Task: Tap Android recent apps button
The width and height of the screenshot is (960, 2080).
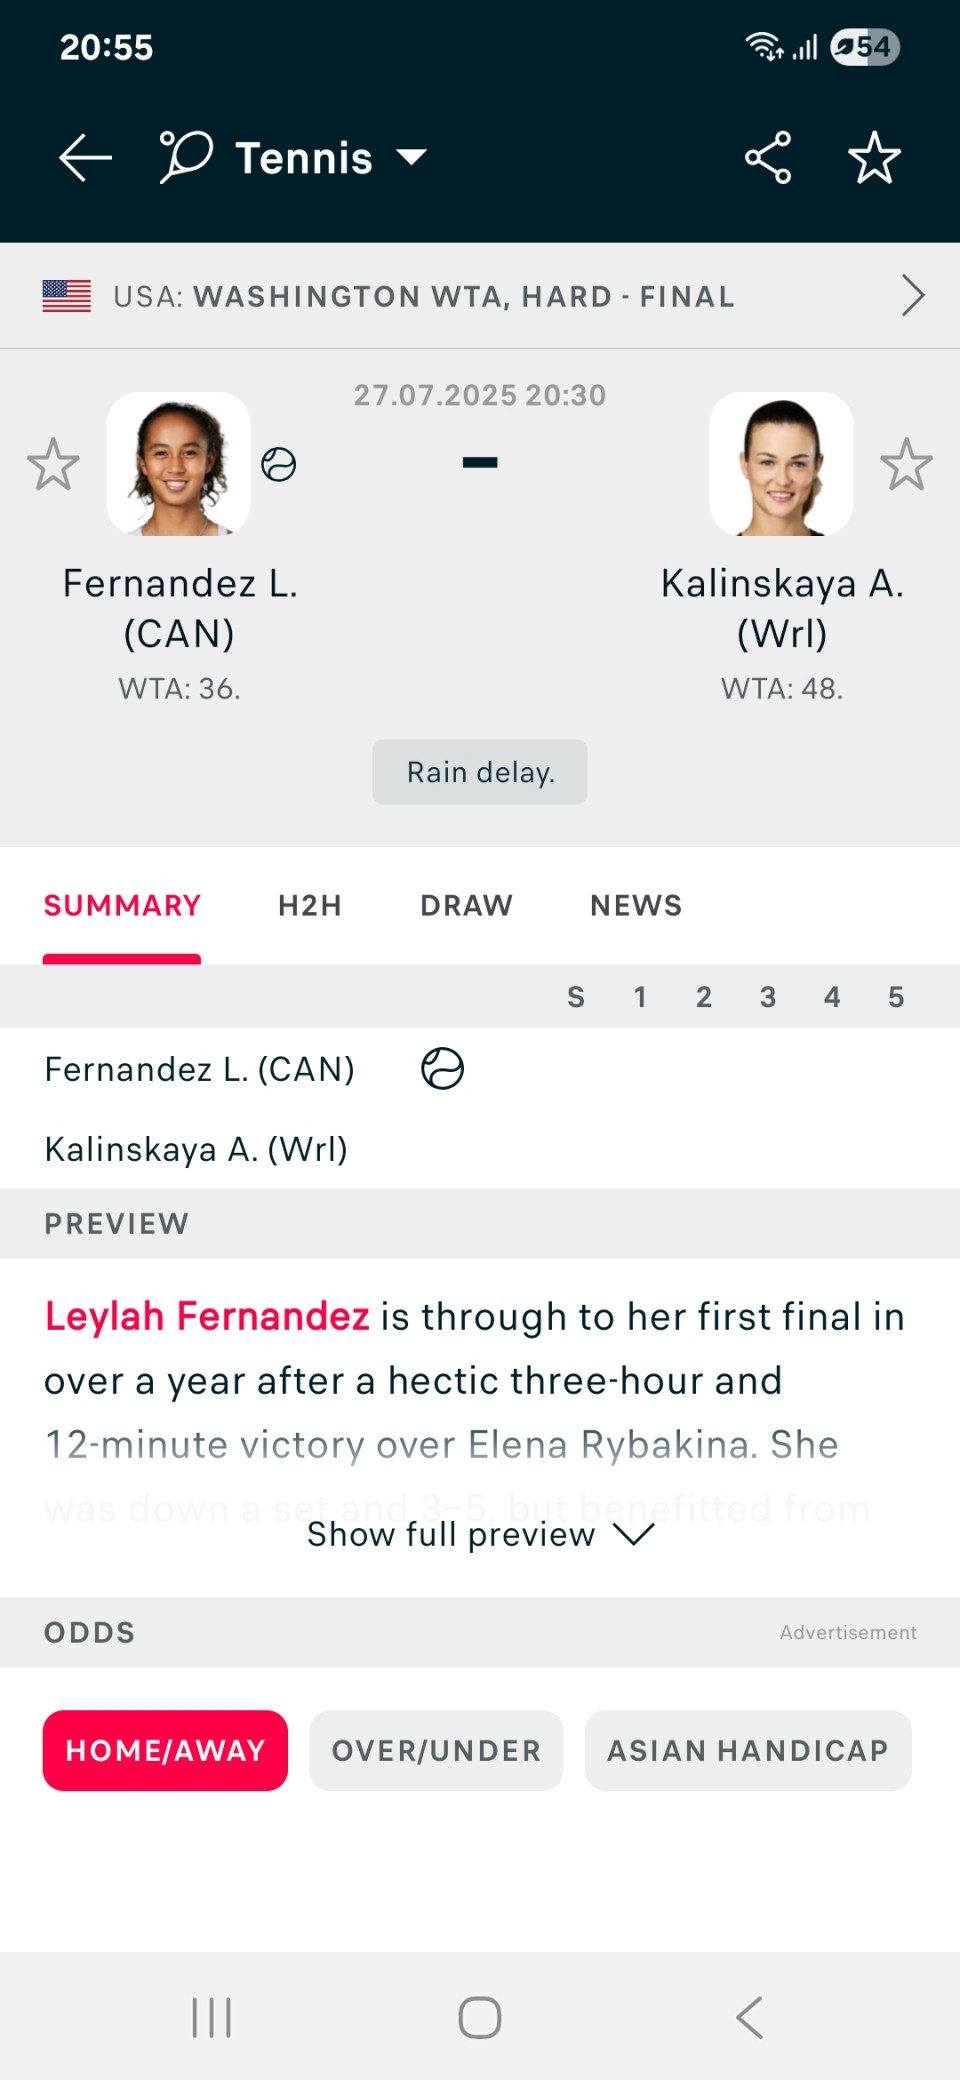Action: (x=211, y=2017)
